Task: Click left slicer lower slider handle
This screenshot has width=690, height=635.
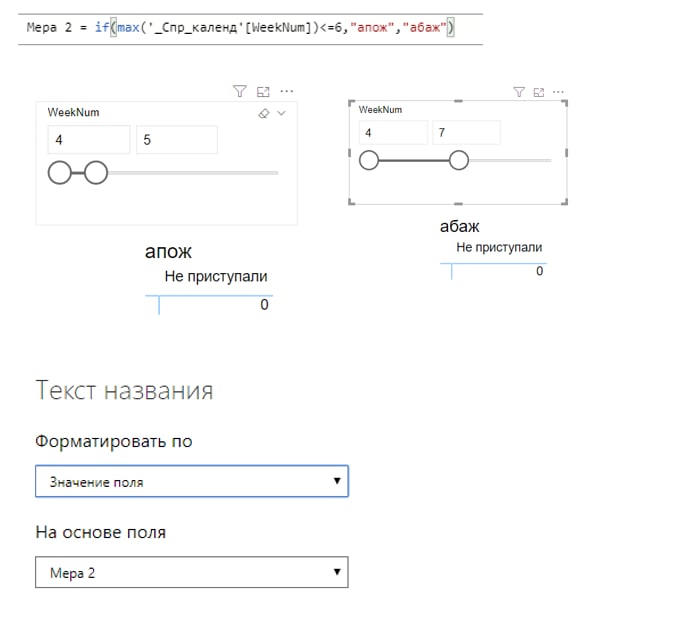Action: tap(59, 173)
